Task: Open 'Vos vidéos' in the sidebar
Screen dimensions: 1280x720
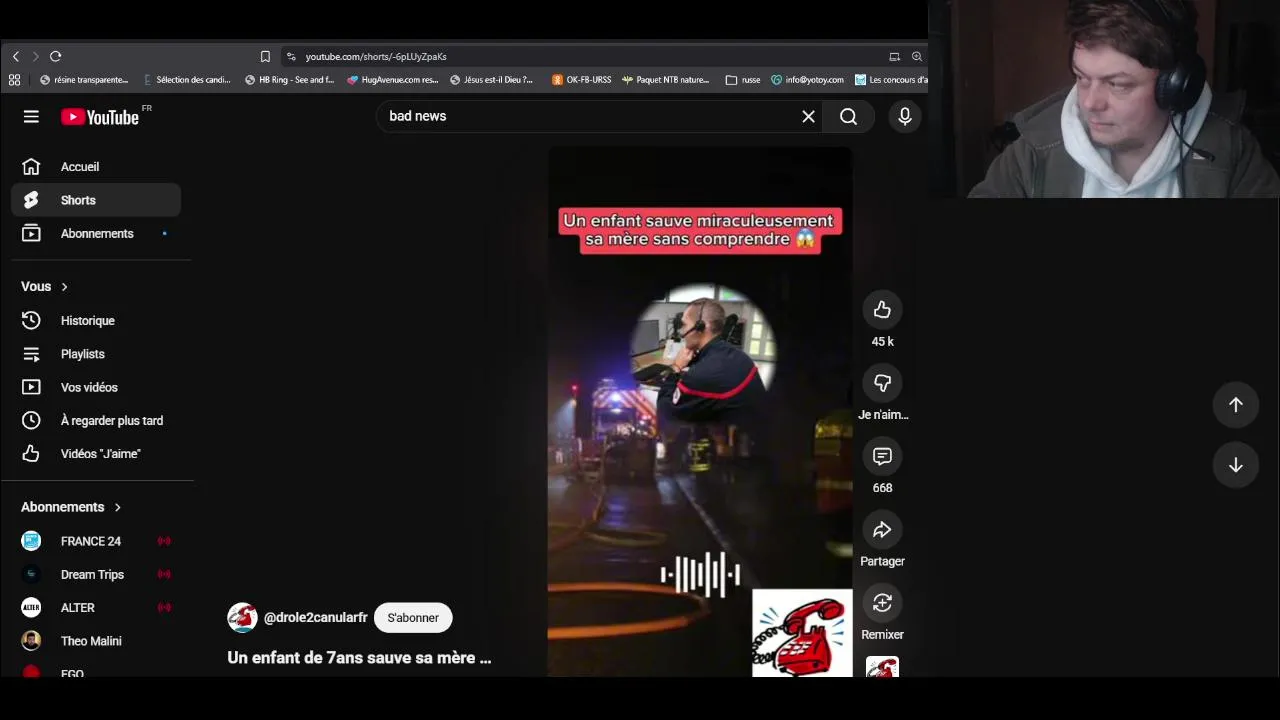Action: pos(96,387)
